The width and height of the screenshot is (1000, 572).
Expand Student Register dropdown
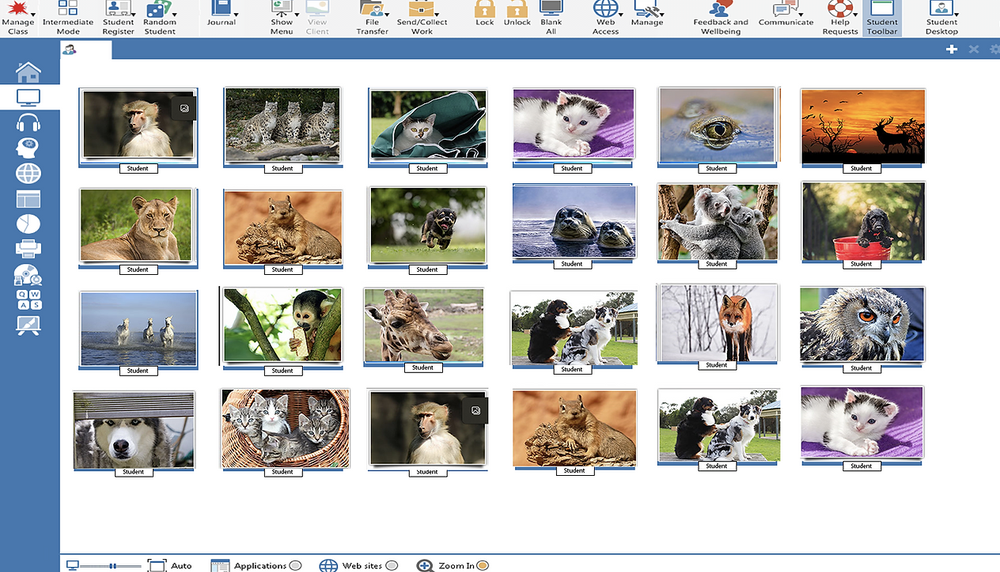pyautogui.click(x=133, y=14)
